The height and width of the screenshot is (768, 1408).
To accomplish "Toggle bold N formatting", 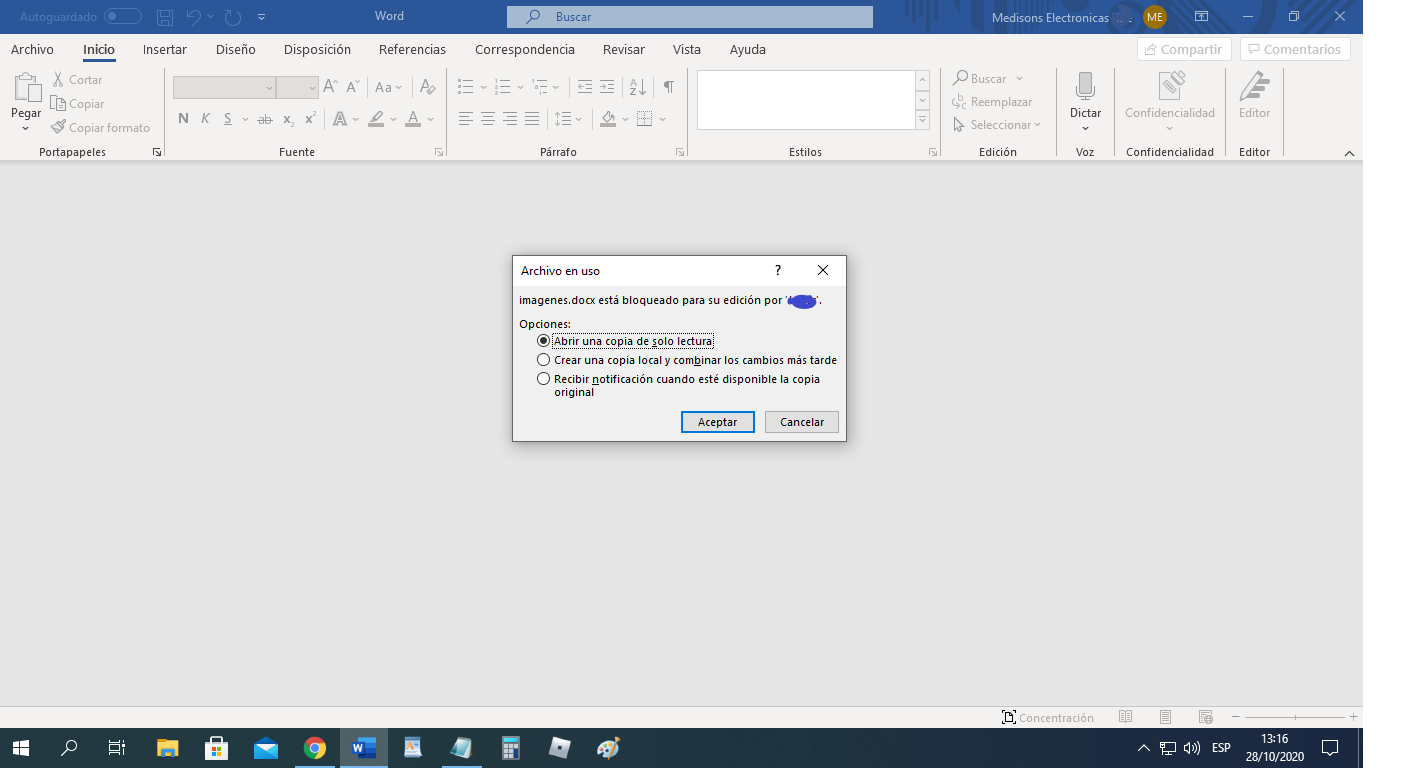I will coord(183,119).
